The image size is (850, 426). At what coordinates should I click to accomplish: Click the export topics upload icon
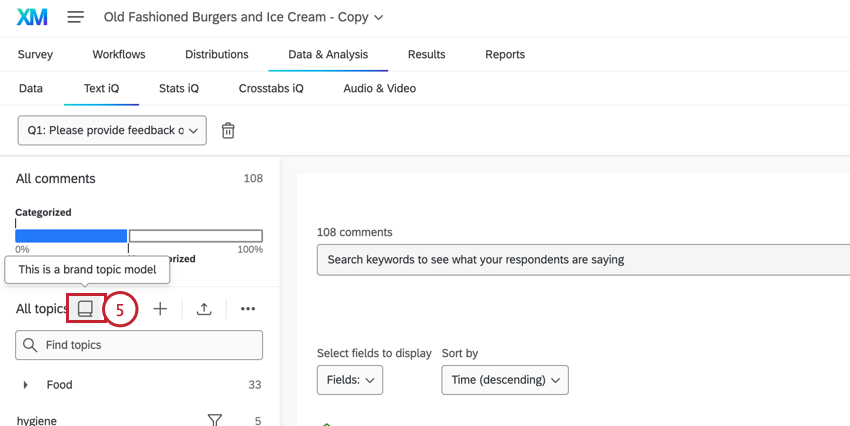[x=204, y=309]
